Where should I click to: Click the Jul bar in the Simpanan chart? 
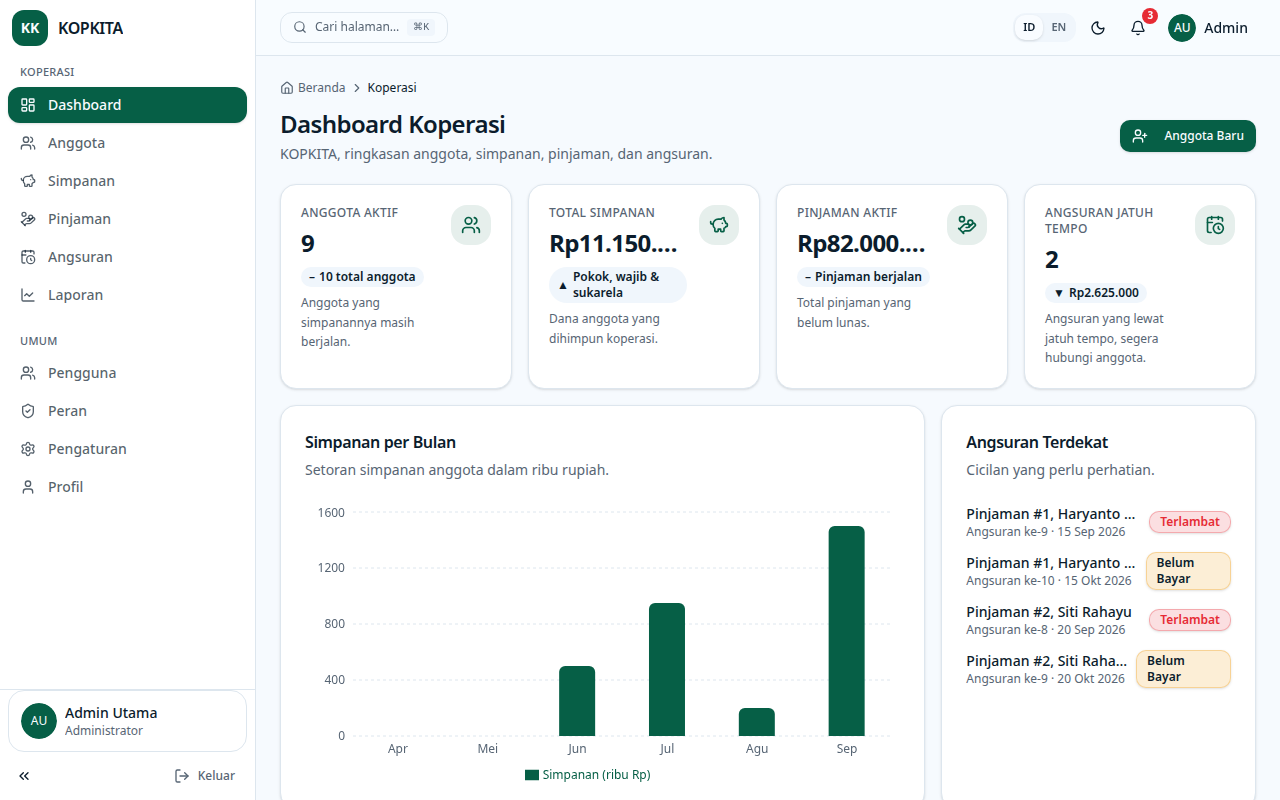coord(667,670)
